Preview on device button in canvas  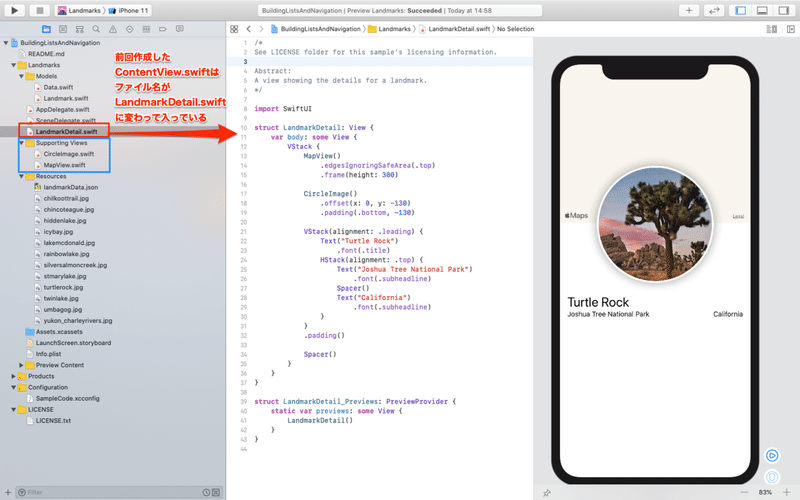[x=772, y=477]
